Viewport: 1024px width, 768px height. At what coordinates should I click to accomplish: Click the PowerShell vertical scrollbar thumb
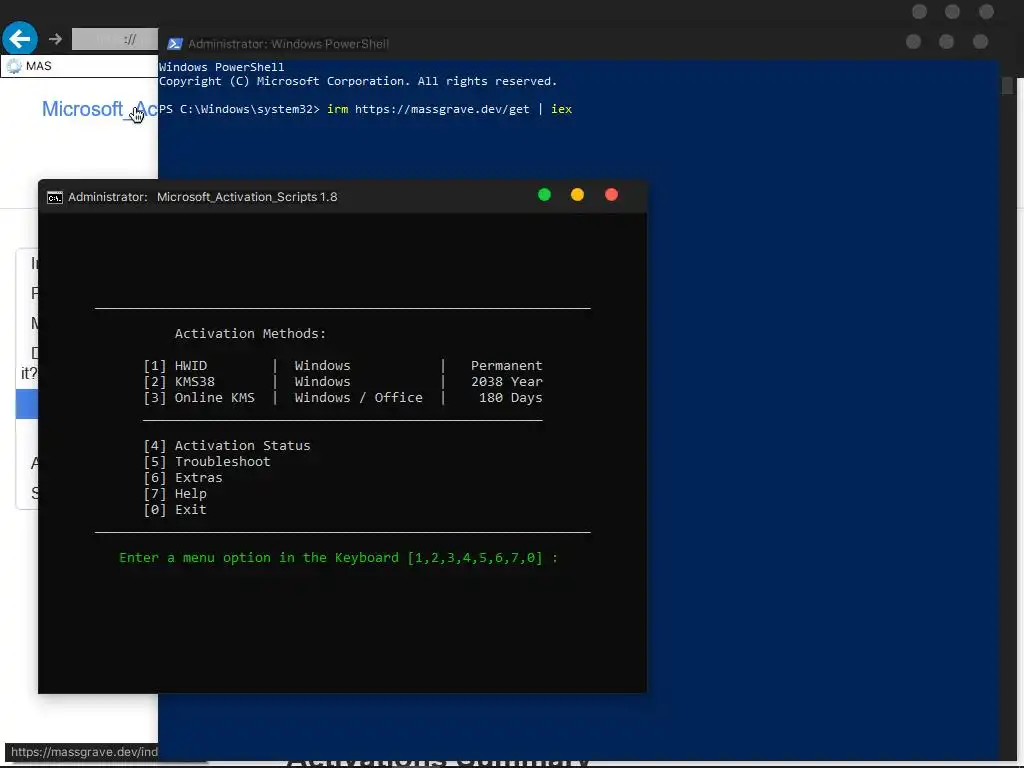tap(1007, 85)
